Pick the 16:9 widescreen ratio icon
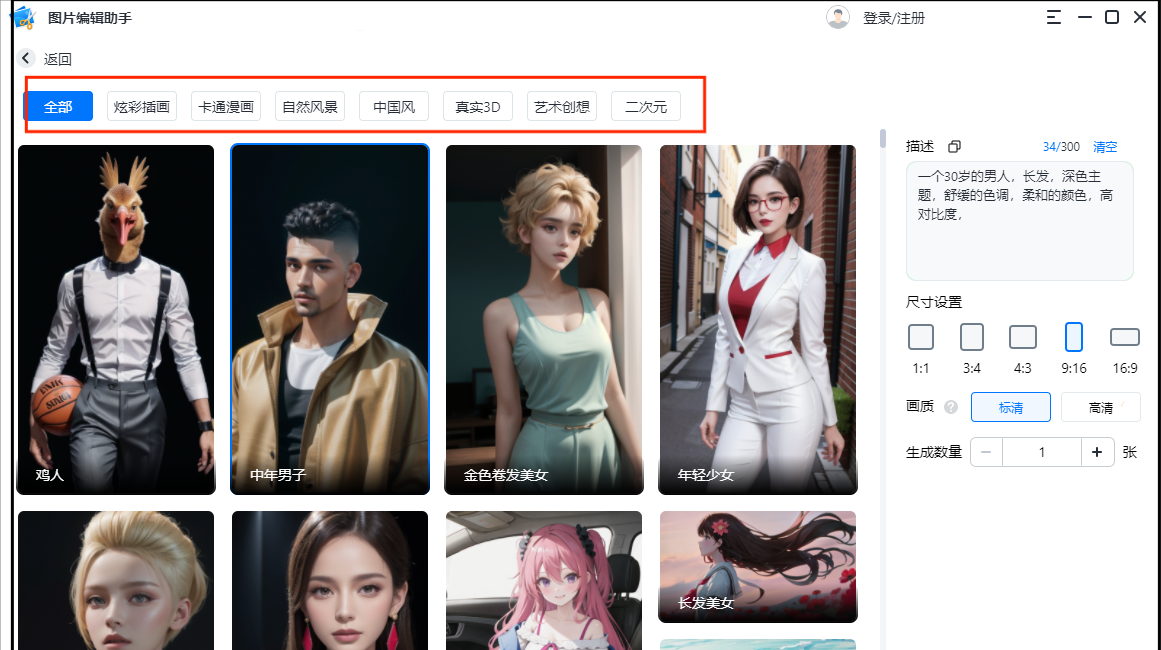The height and width of the screenshot is (650, 1161). [x=1125, y=337]
